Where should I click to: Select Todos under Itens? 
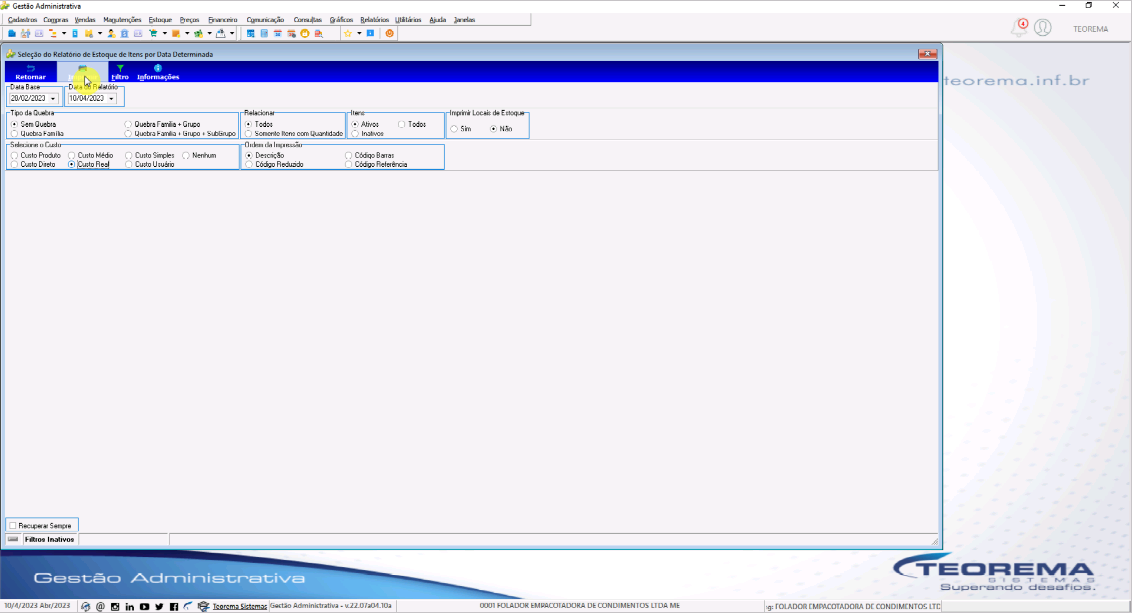pyautogui.click(x=402, y=124)
